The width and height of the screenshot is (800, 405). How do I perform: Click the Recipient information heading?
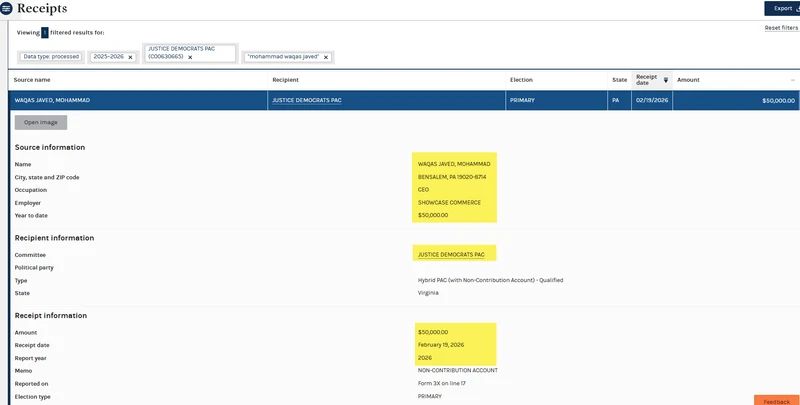54,238
